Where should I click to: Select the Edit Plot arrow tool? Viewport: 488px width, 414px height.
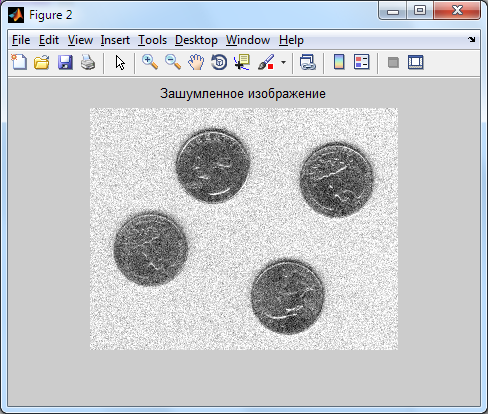tap(120, 62)
